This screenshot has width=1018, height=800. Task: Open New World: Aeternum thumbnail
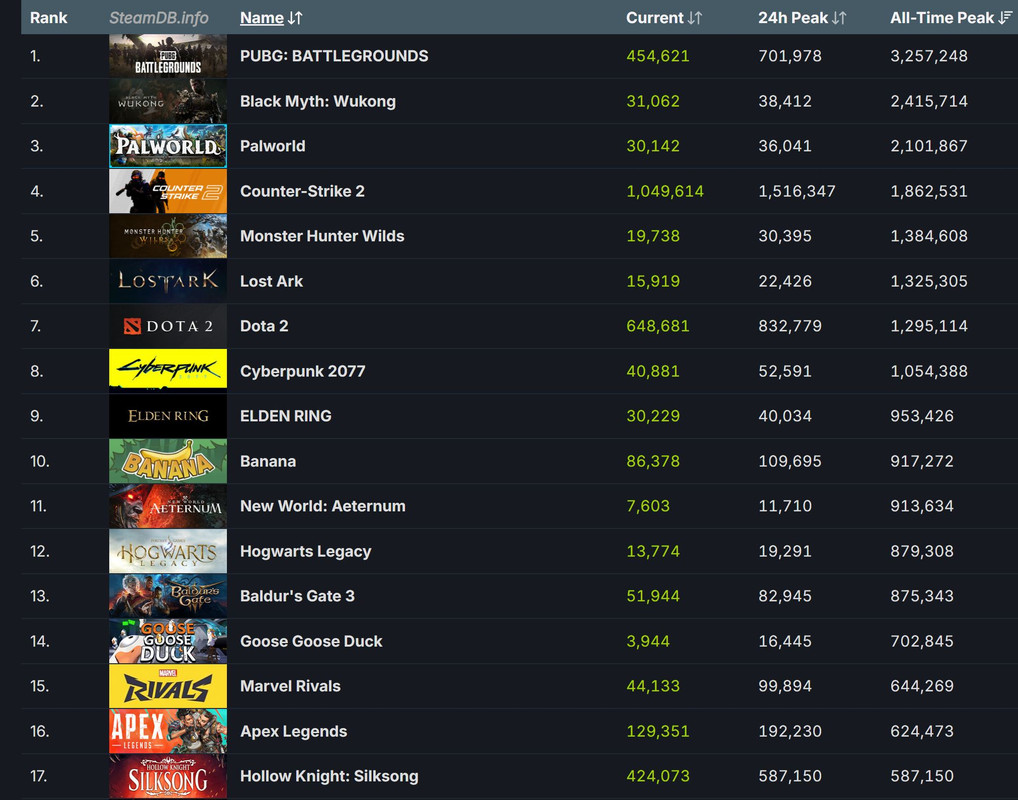pos(168,506)
